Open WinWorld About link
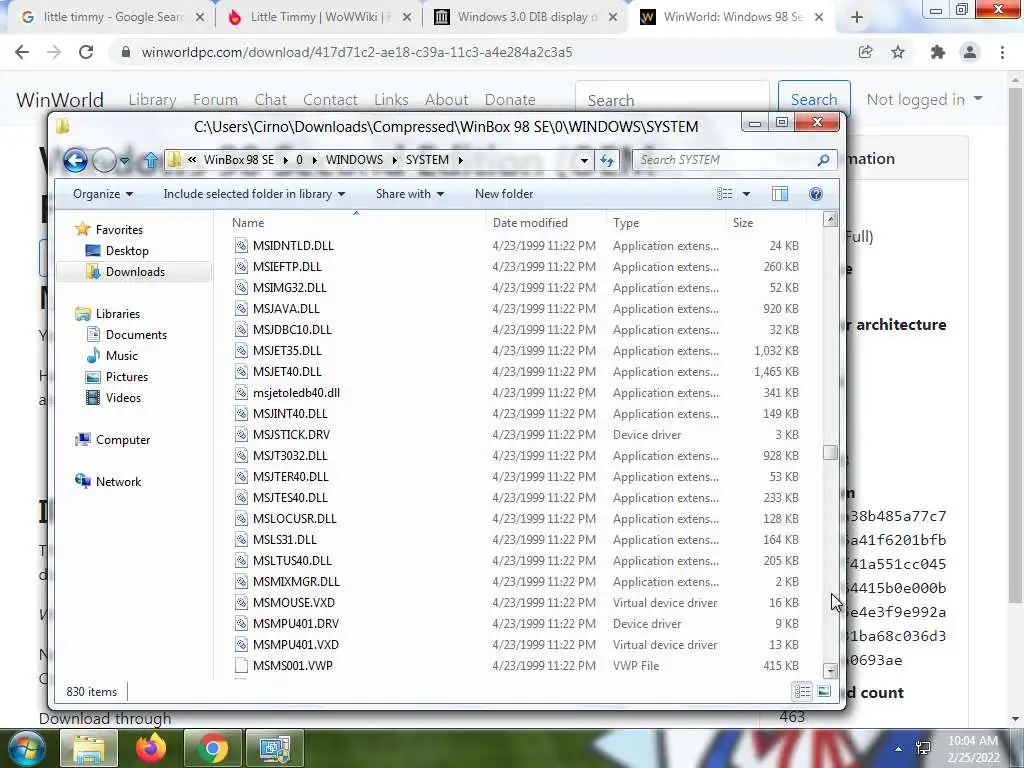 [x=447, y=99]
